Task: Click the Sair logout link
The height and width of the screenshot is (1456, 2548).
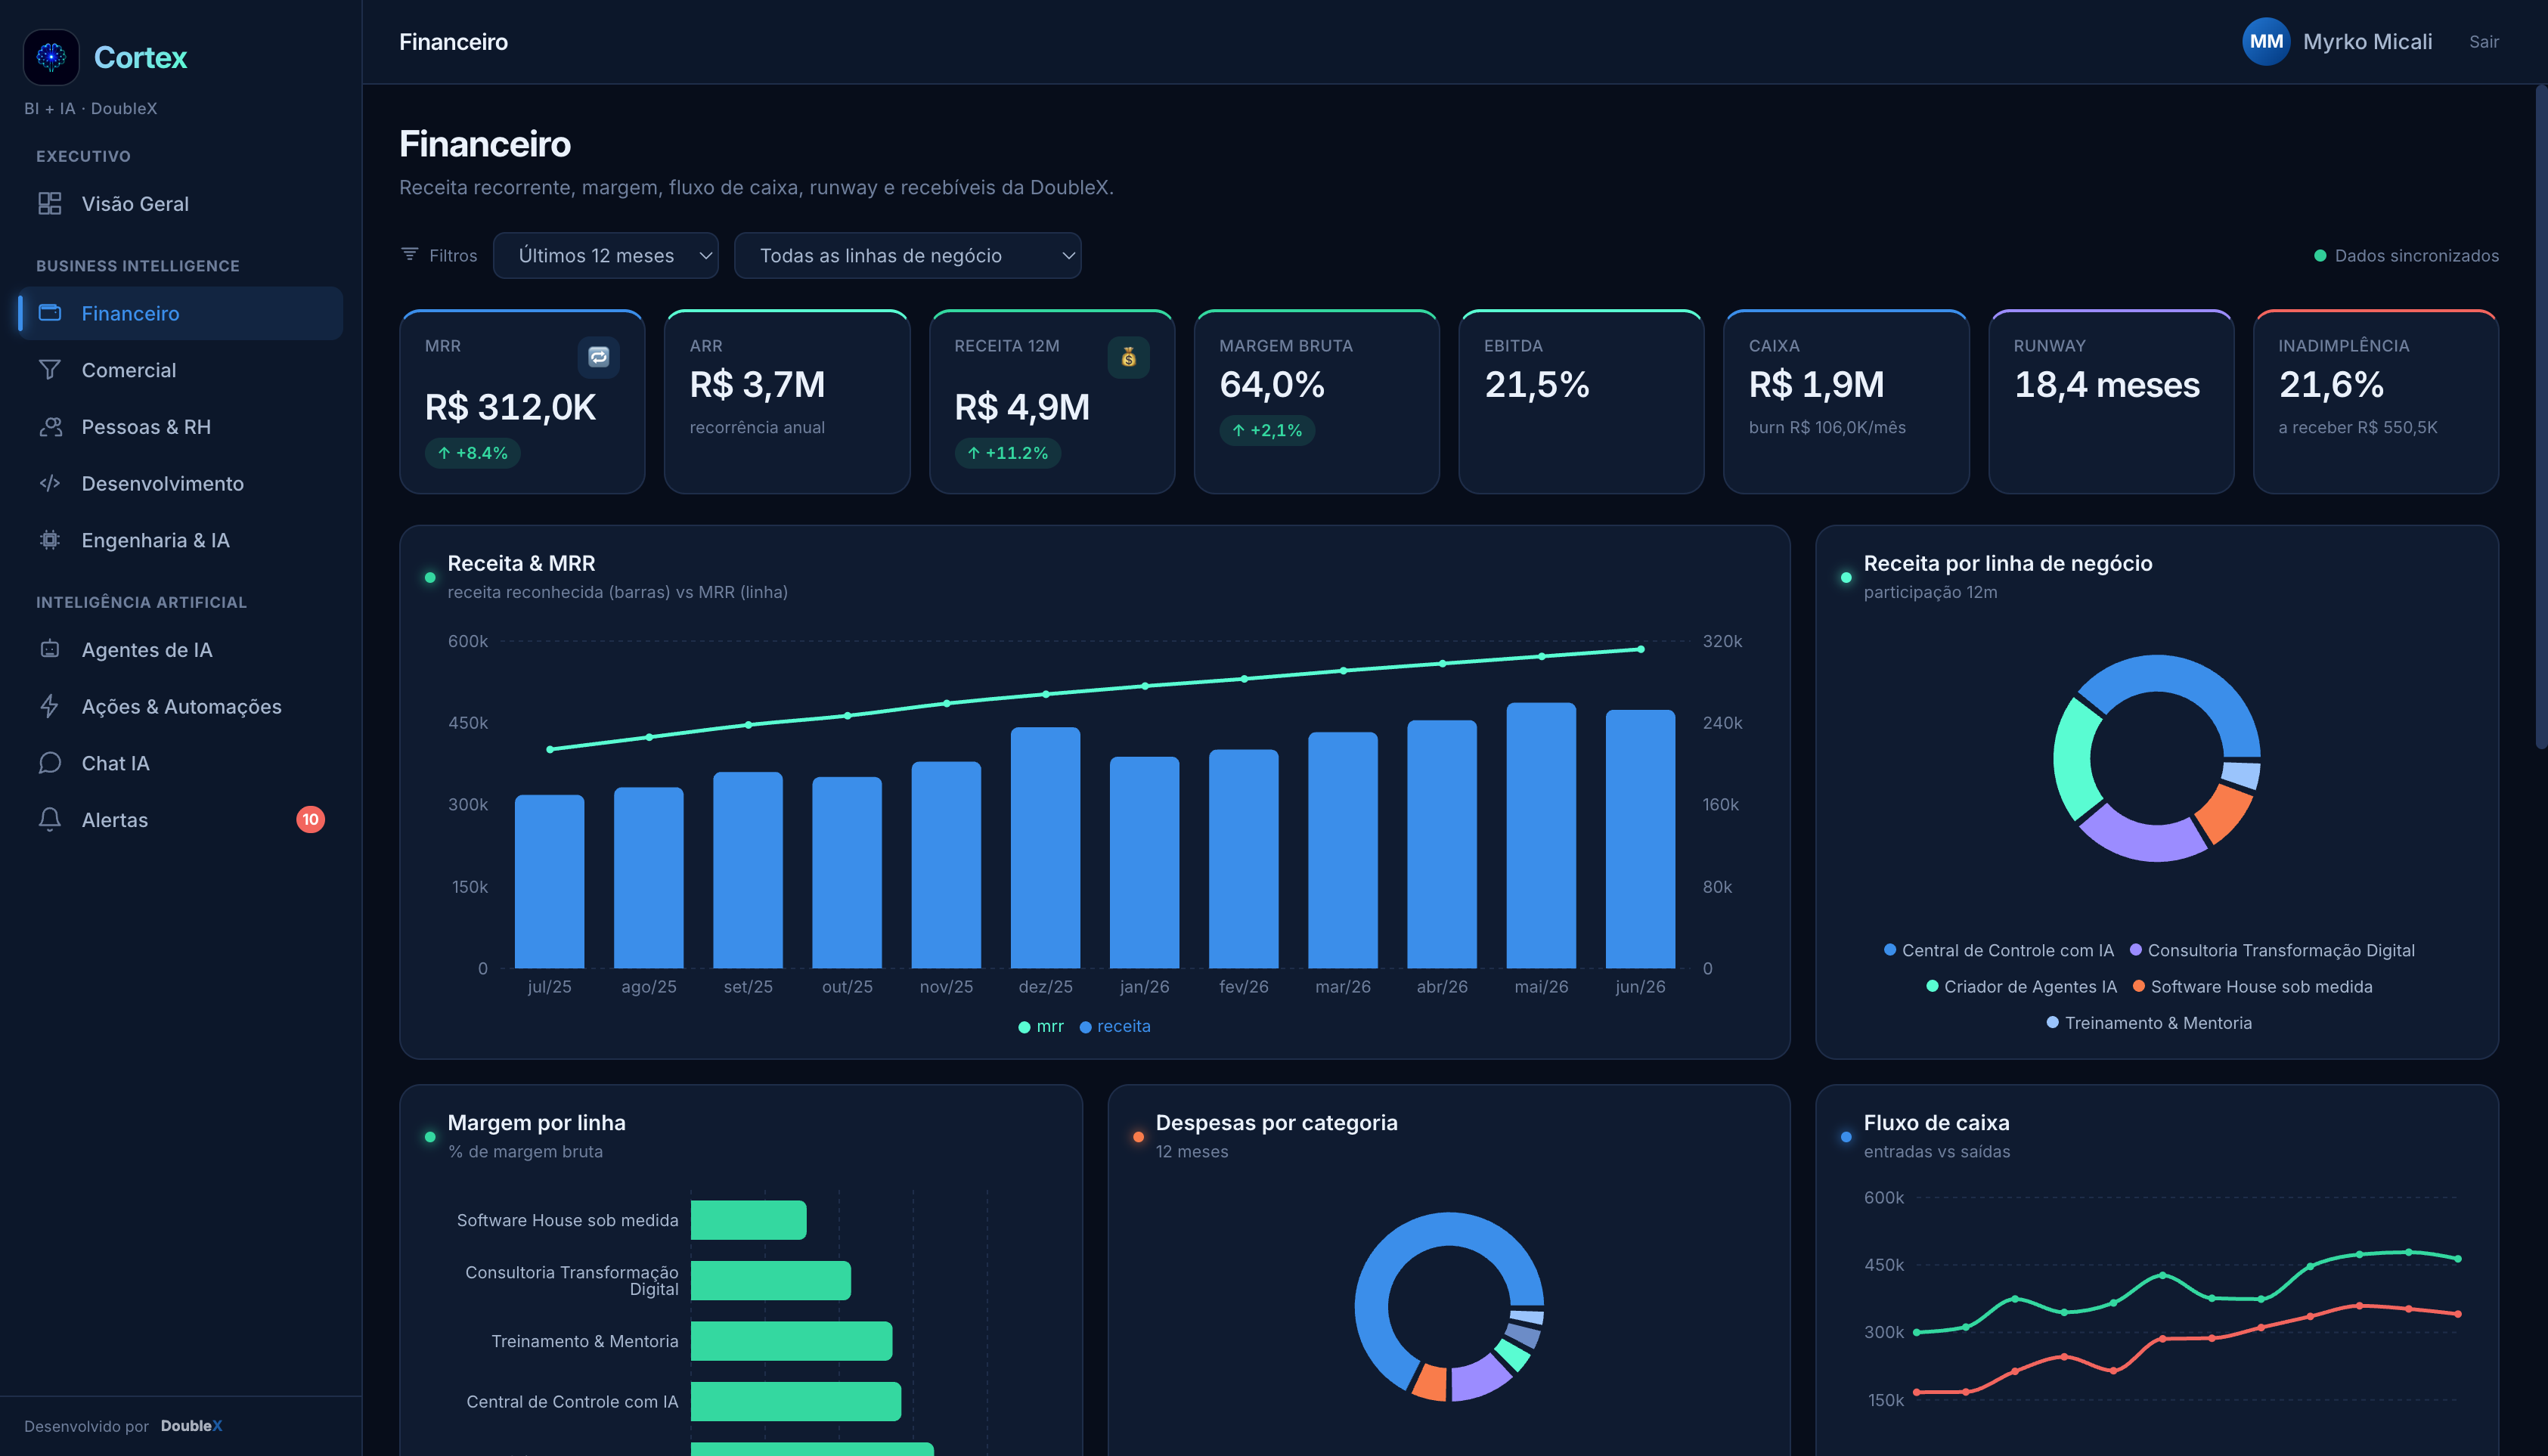Action: pos(2483,42)
